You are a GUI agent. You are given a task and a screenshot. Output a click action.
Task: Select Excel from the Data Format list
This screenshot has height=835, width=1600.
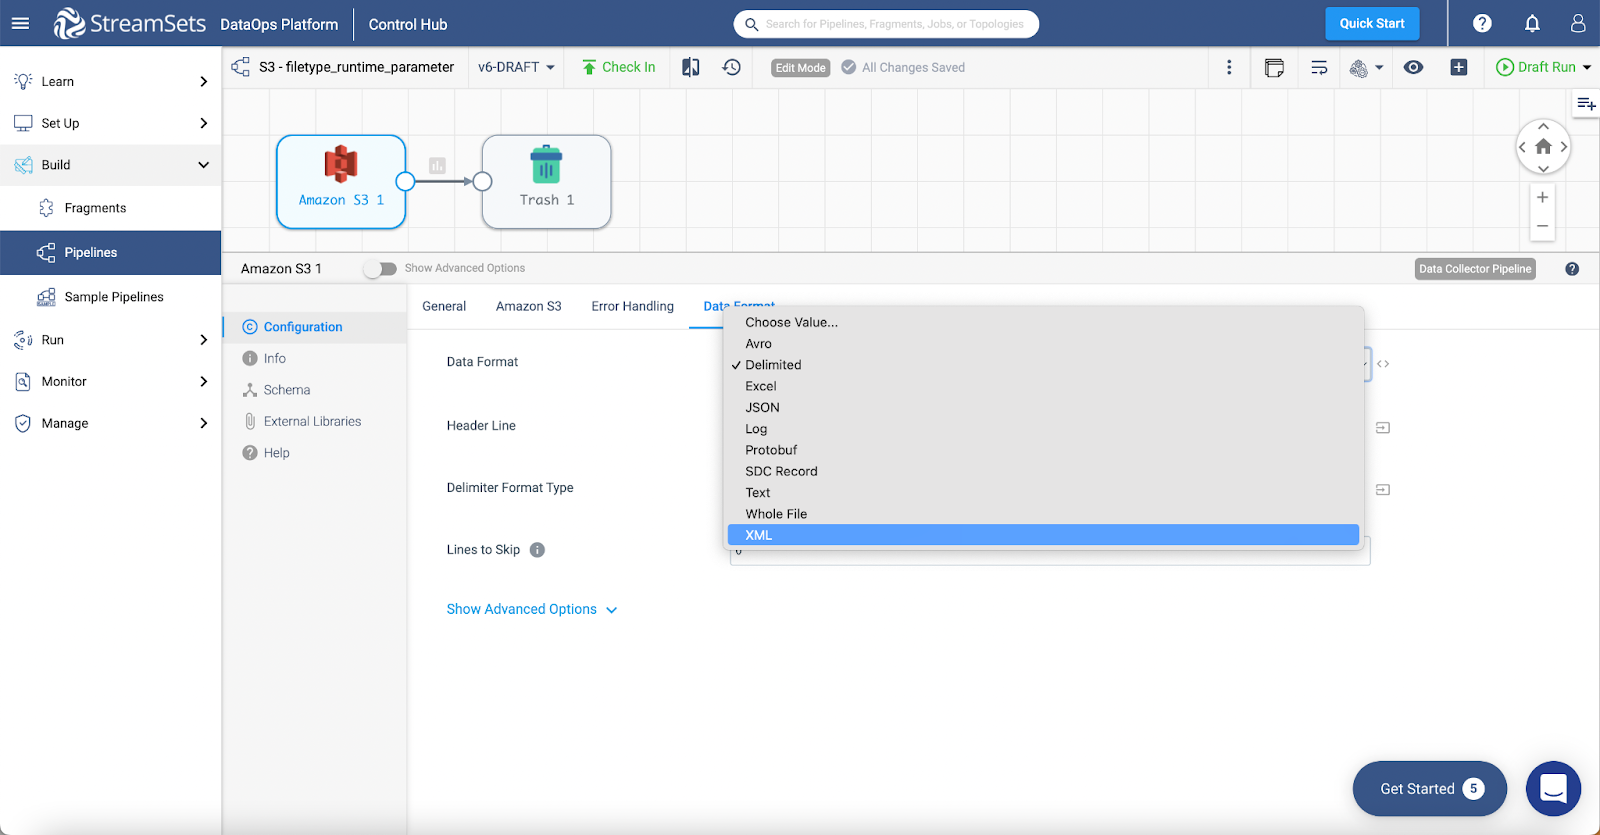[x=1043, y=386]
